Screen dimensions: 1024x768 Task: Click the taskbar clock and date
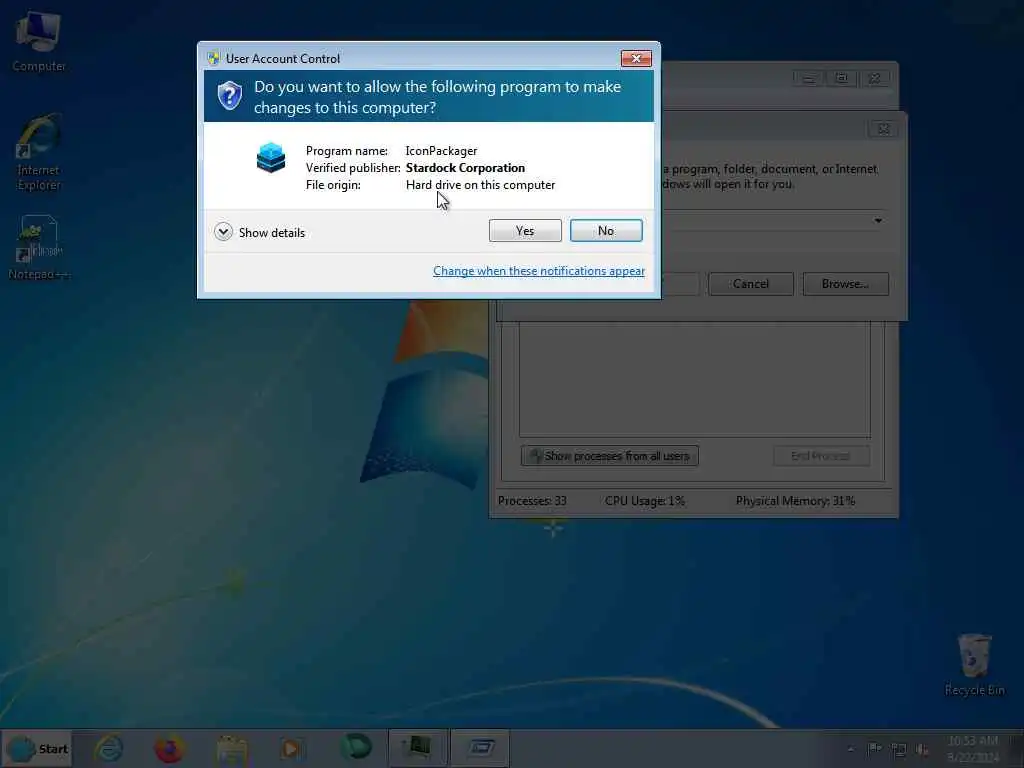click(972, 749)
